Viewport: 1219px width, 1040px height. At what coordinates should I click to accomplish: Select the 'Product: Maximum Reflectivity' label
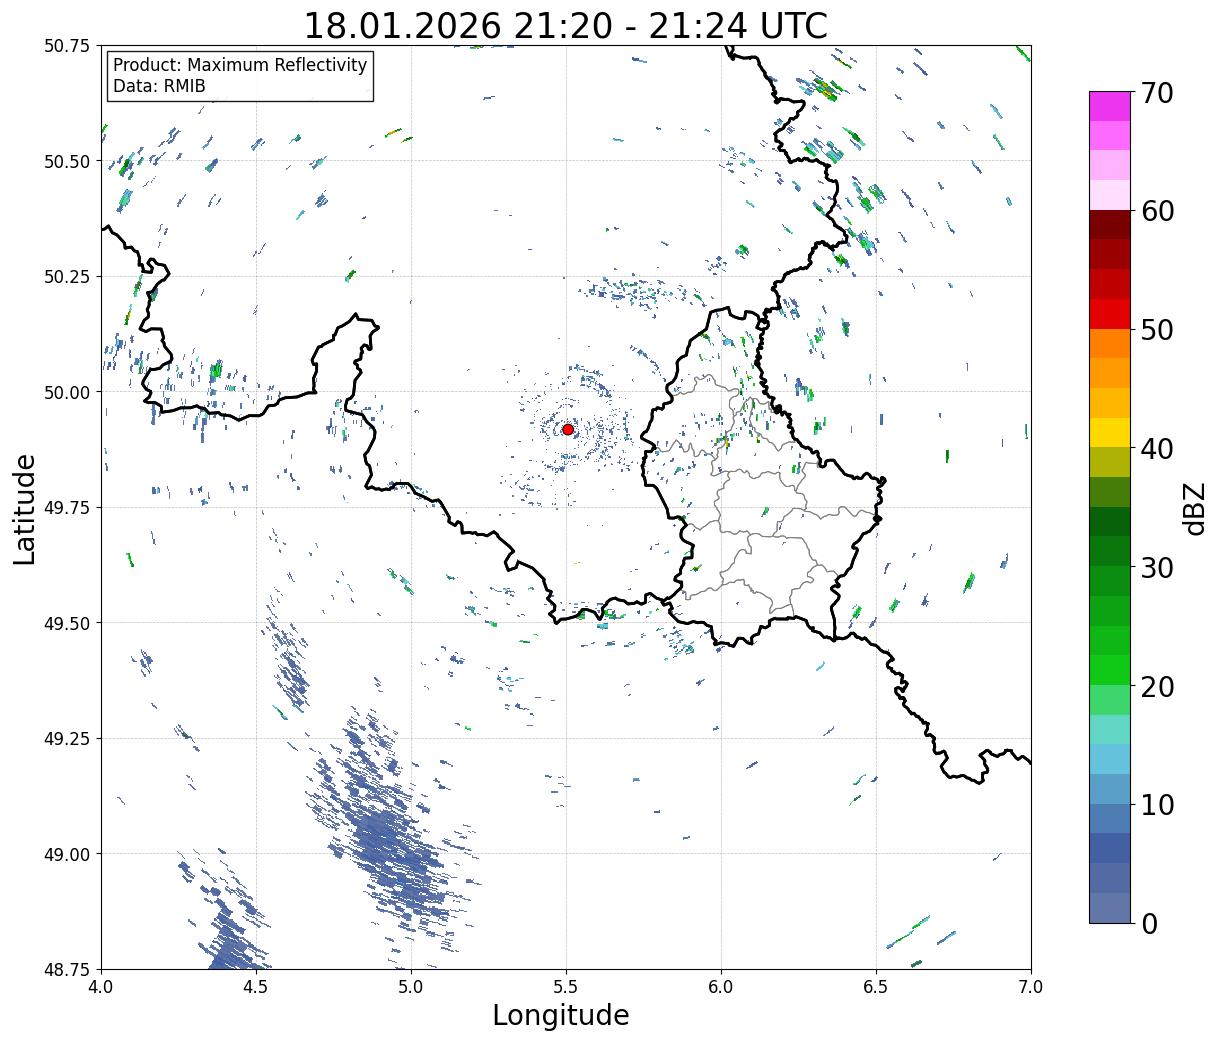(x=240, y=65)
